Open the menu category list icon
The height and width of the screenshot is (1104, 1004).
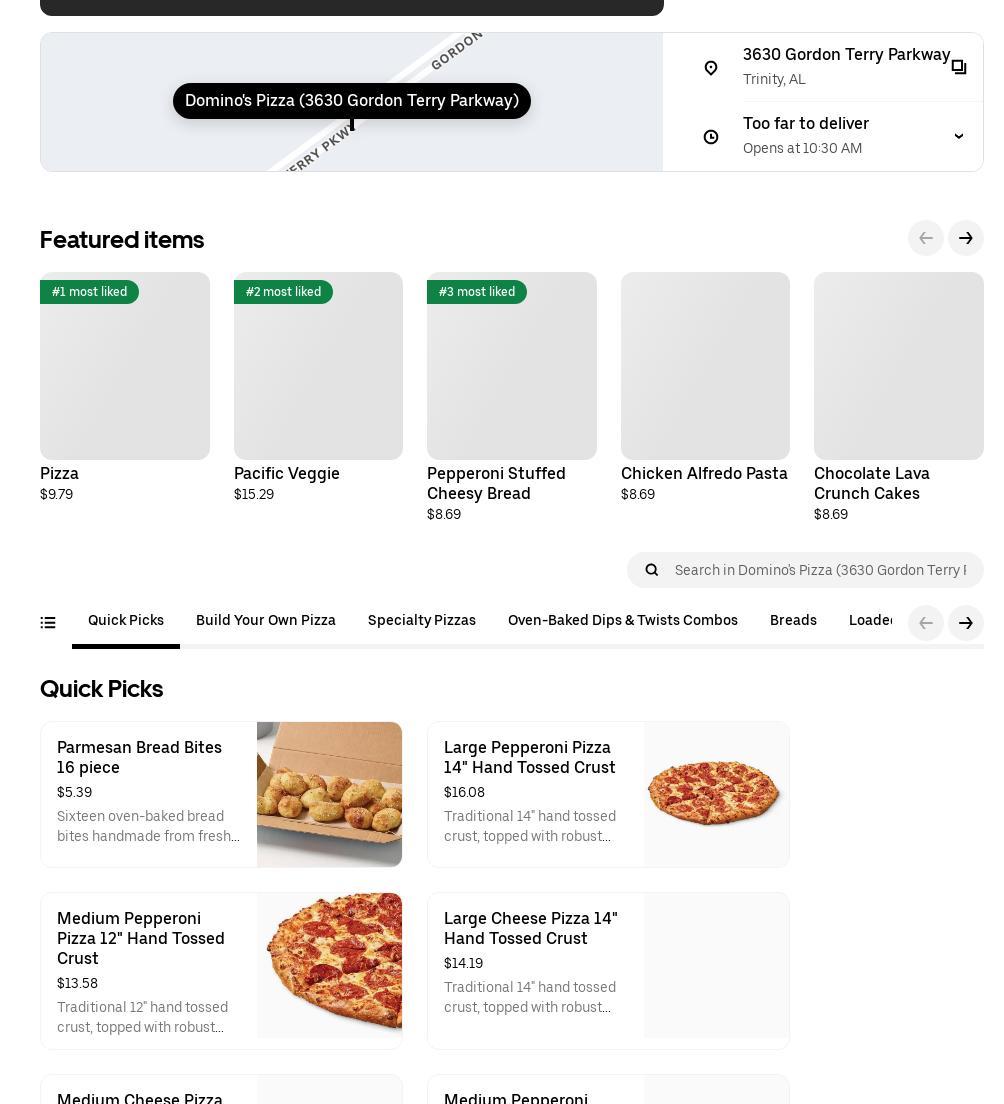point(48,622)
